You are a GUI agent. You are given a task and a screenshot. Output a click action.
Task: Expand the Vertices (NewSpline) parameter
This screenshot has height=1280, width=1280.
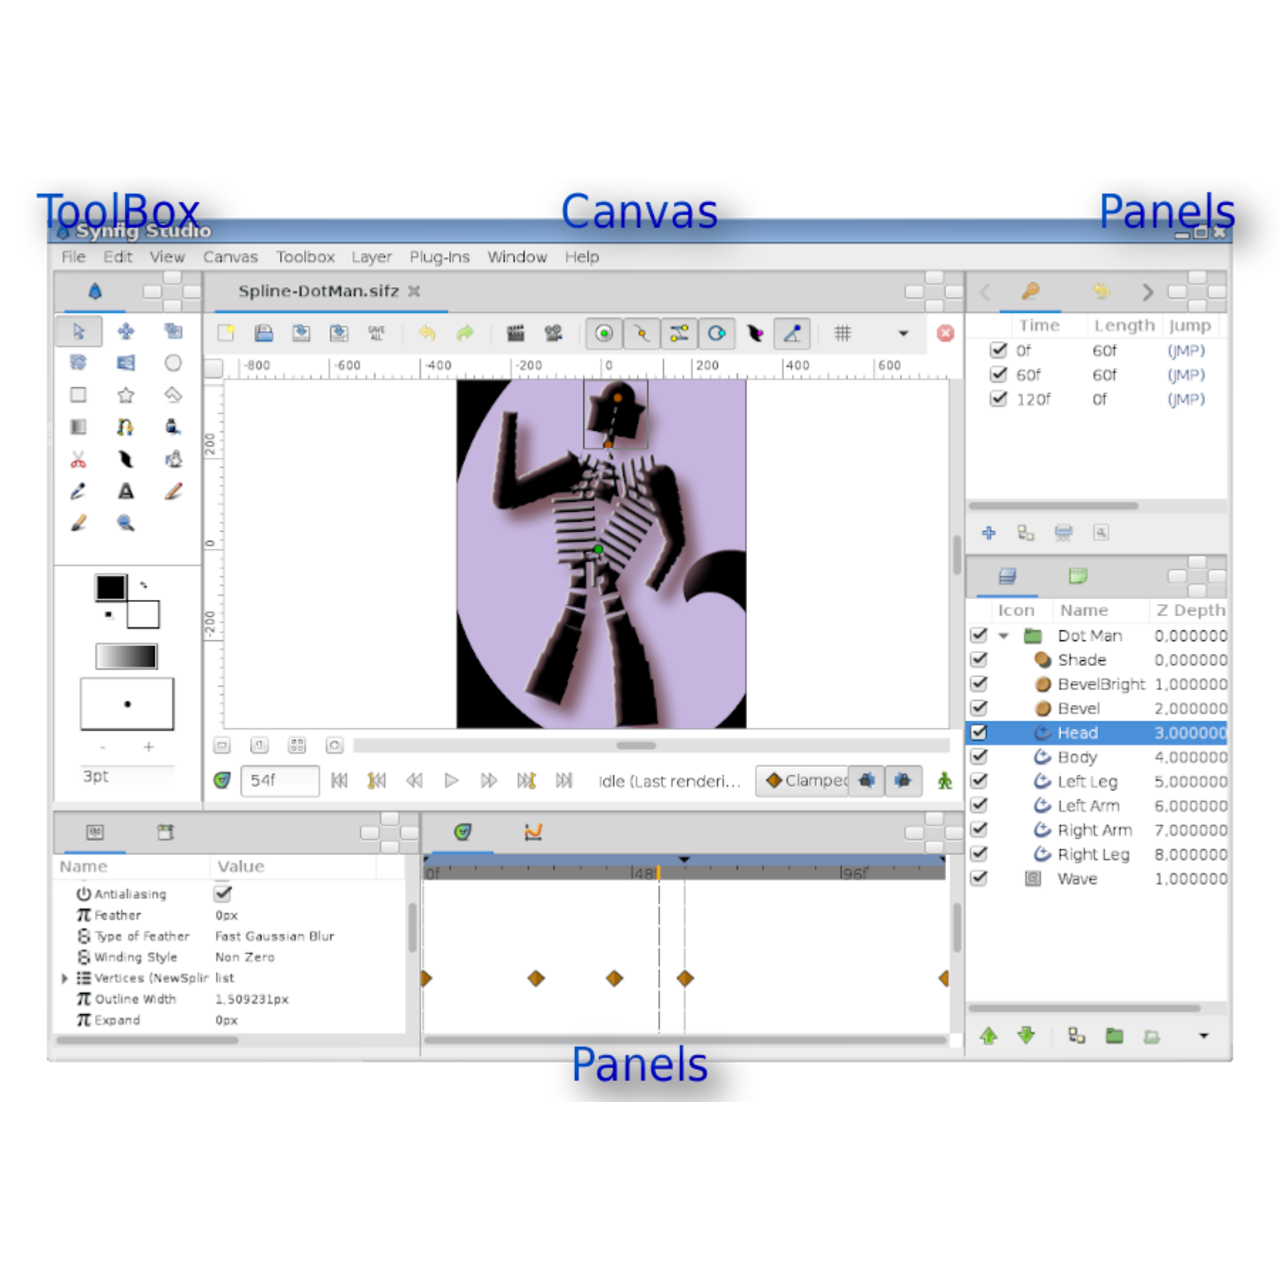point(66,978)
